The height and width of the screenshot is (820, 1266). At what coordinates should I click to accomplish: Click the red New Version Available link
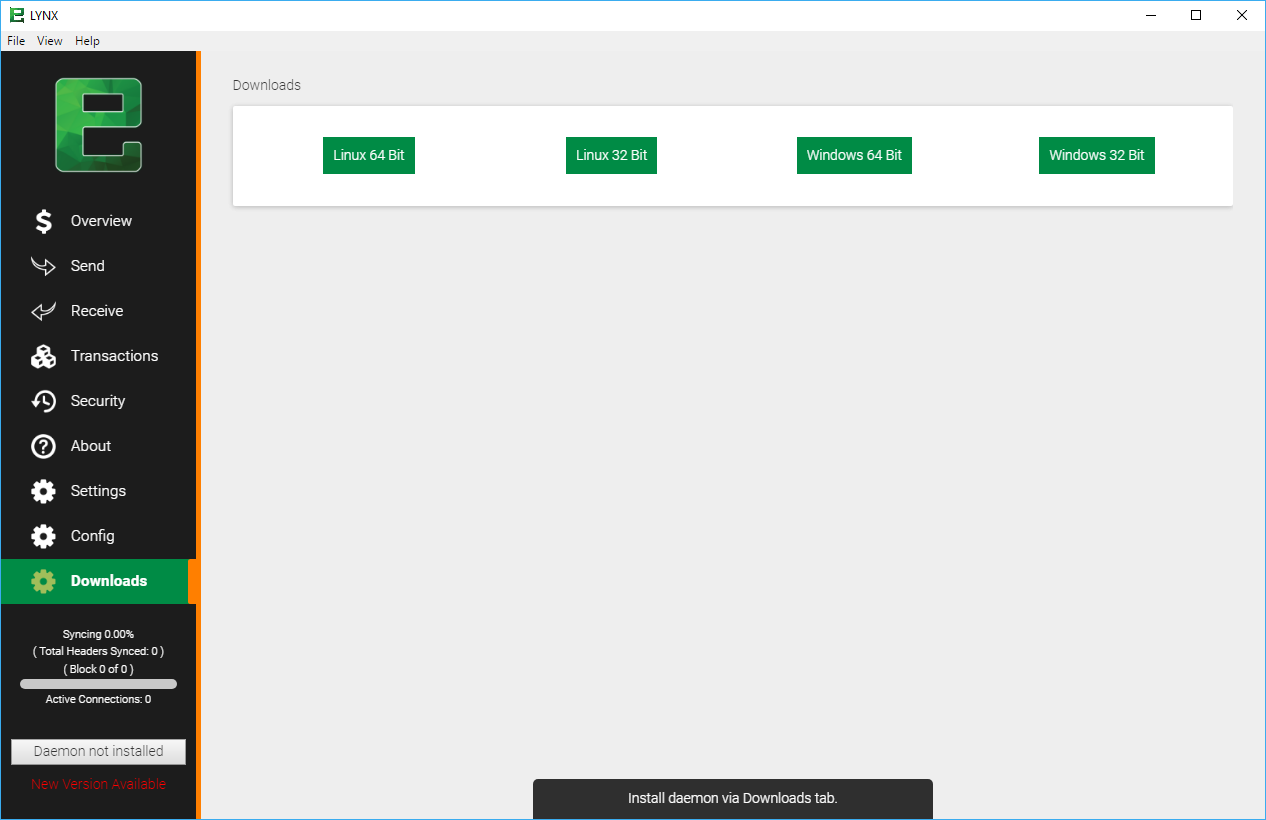[98, 784]
